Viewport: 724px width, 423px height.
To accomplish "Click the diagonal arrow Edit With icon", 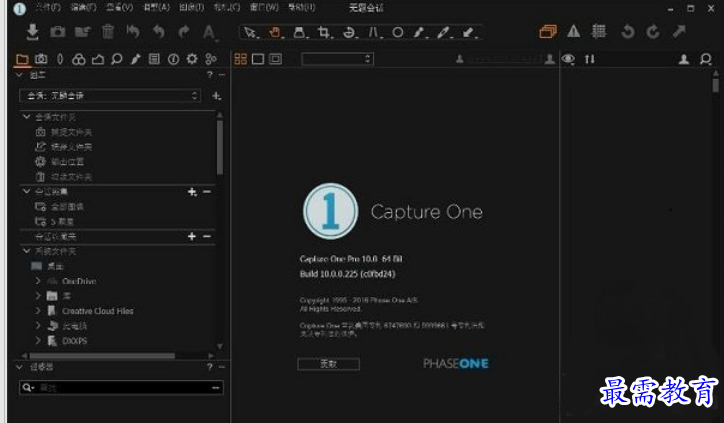I will 679,31.
